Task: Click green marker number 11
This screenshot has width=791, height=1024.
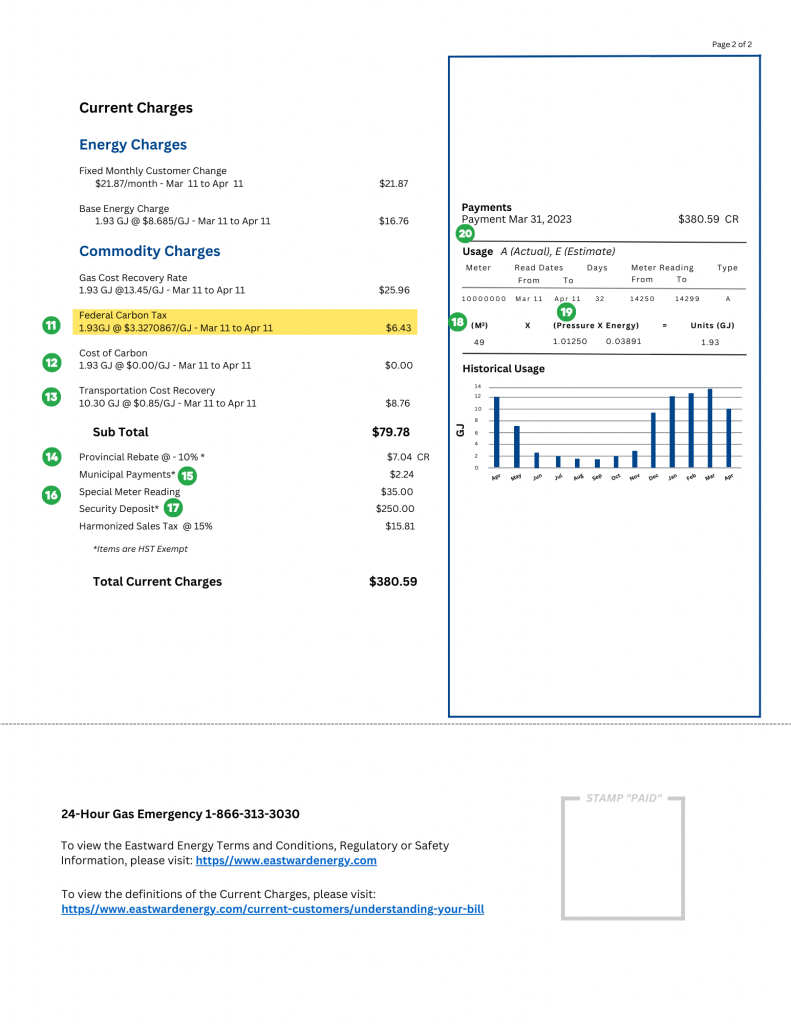Action: 52,325
